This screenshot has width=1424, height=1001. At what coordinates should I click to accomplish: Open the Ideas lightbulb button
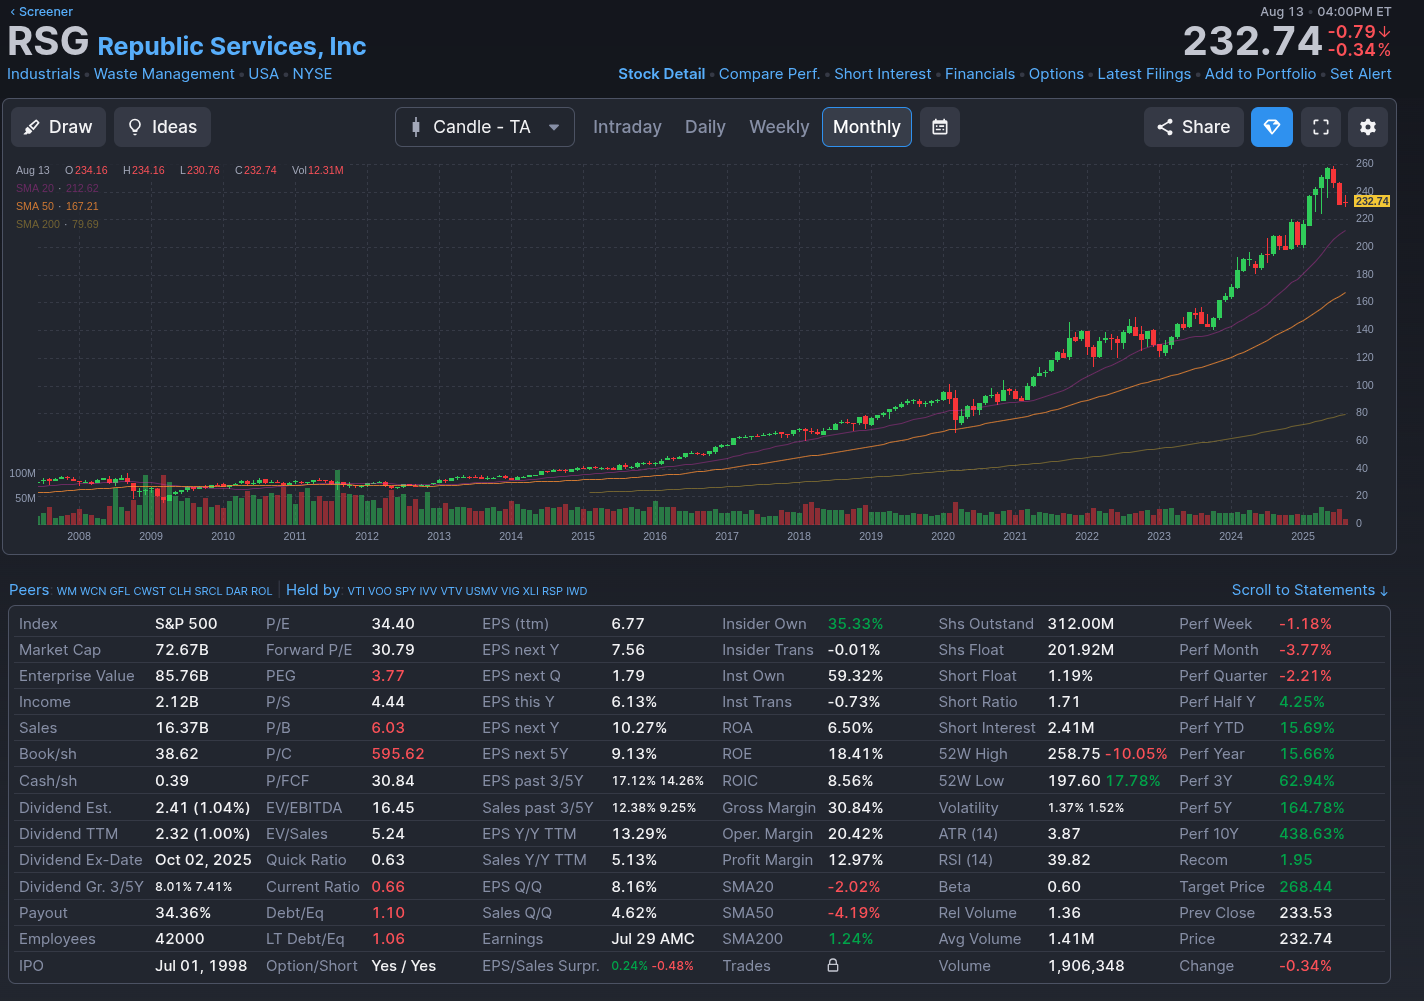tap(162, 127)
